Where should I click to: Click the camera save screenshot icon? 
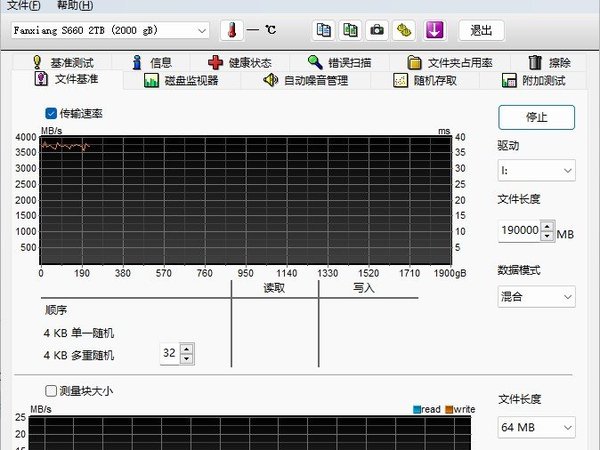pos(377,30)
